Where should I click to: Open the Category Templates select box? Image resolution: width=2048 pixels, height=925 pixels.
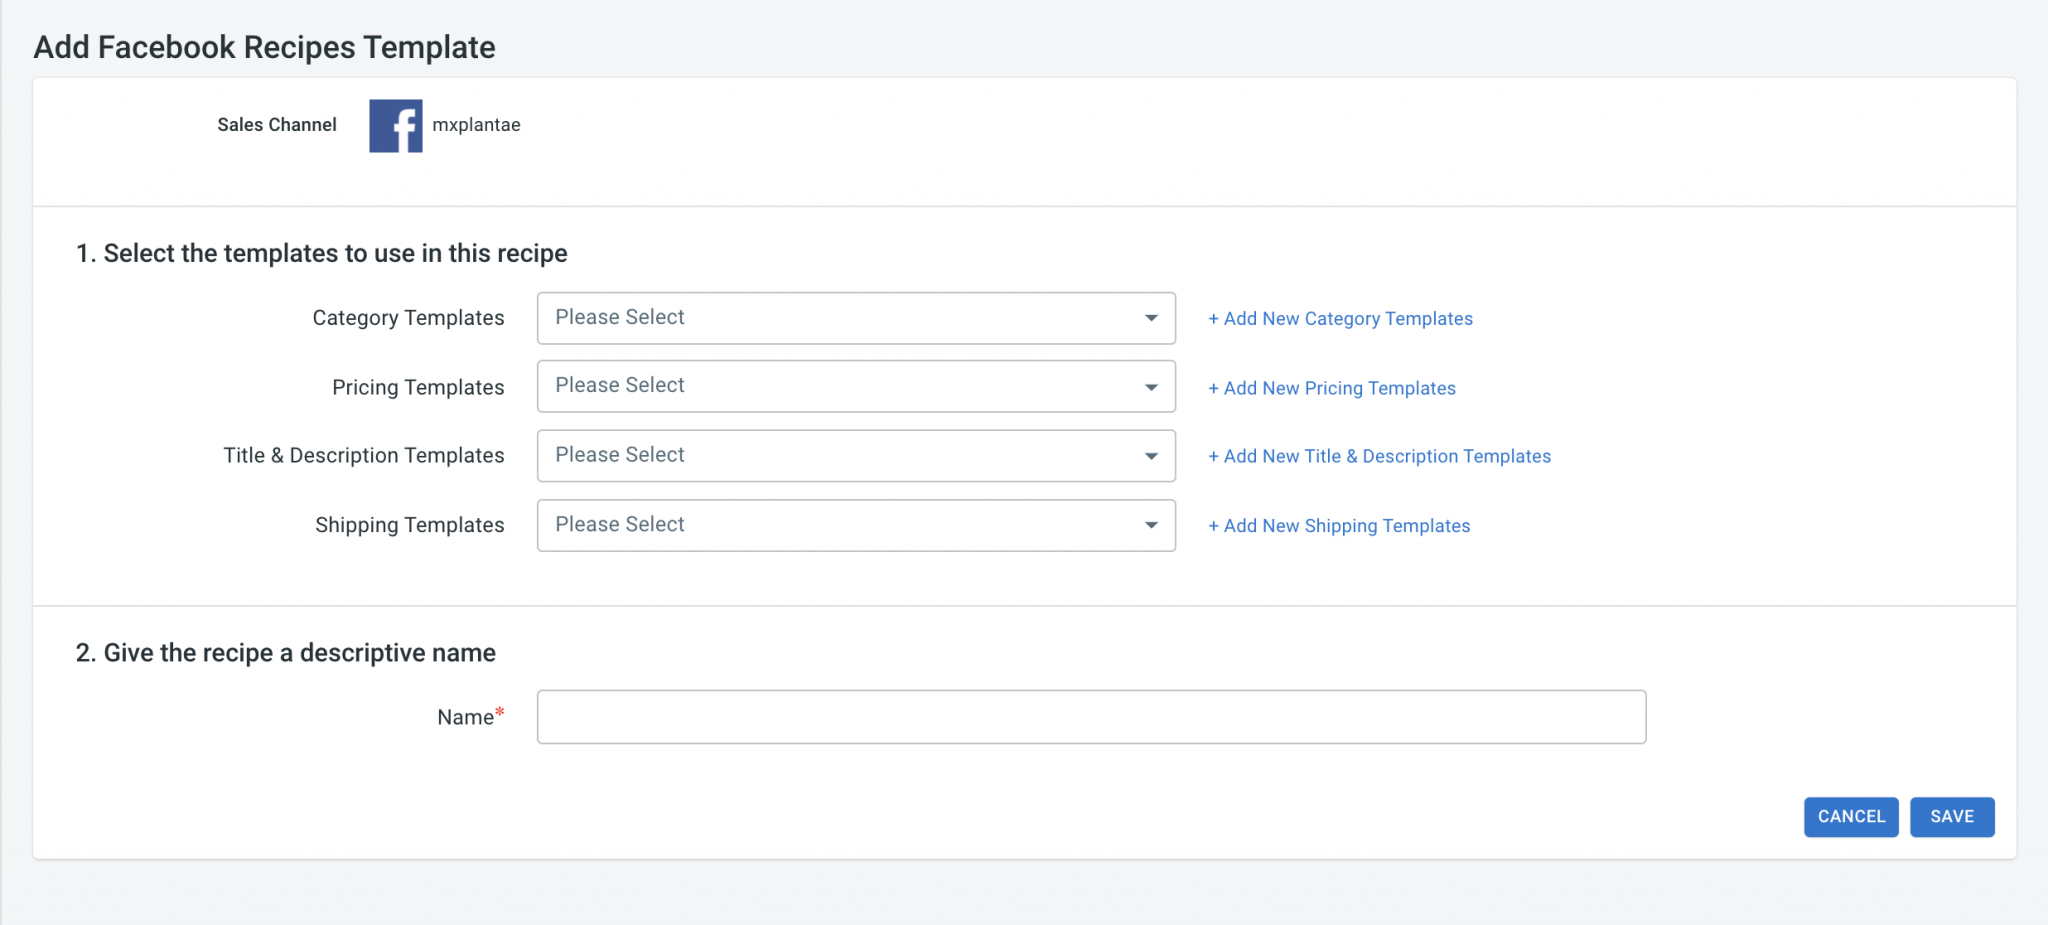pos(840,318)
